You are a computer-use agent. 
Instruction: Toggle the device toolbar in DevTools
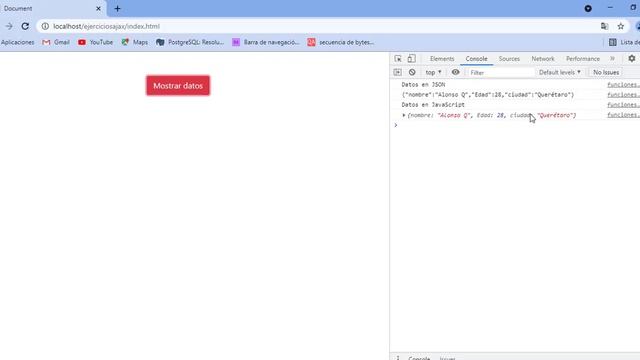tap(411, 58)
